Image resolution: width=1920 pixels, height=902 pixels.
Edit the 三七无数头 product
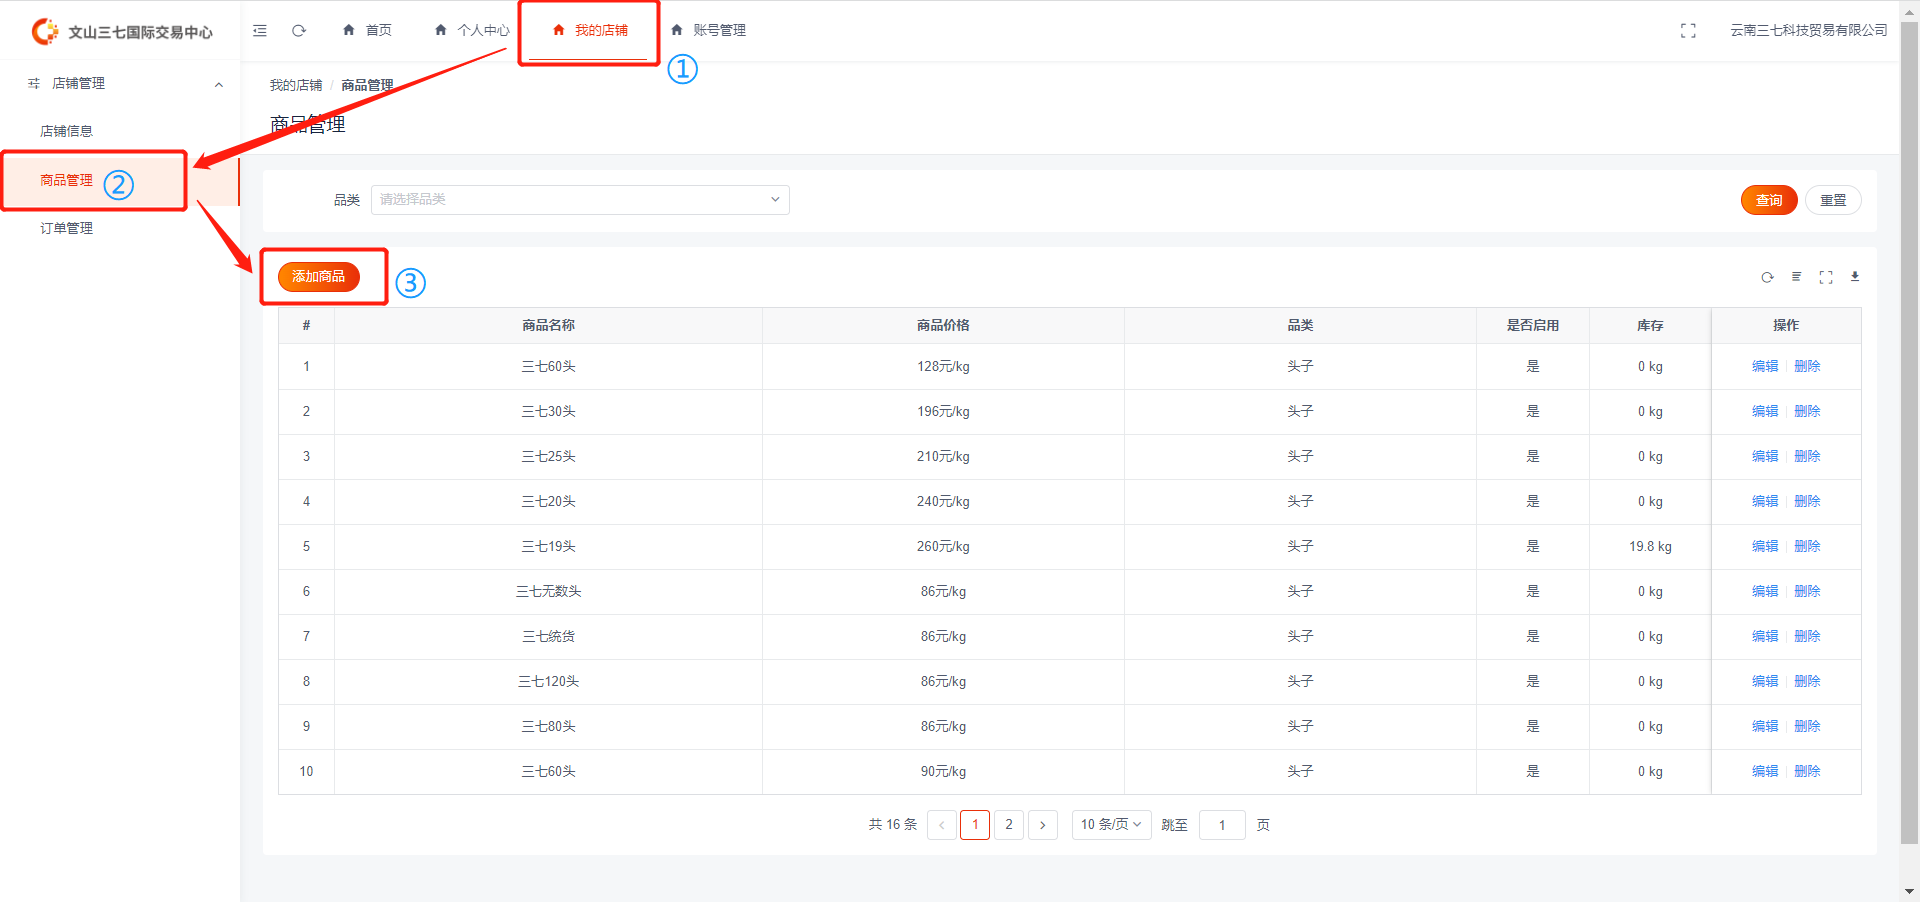pyautogui.click(x=1765, y=592)
